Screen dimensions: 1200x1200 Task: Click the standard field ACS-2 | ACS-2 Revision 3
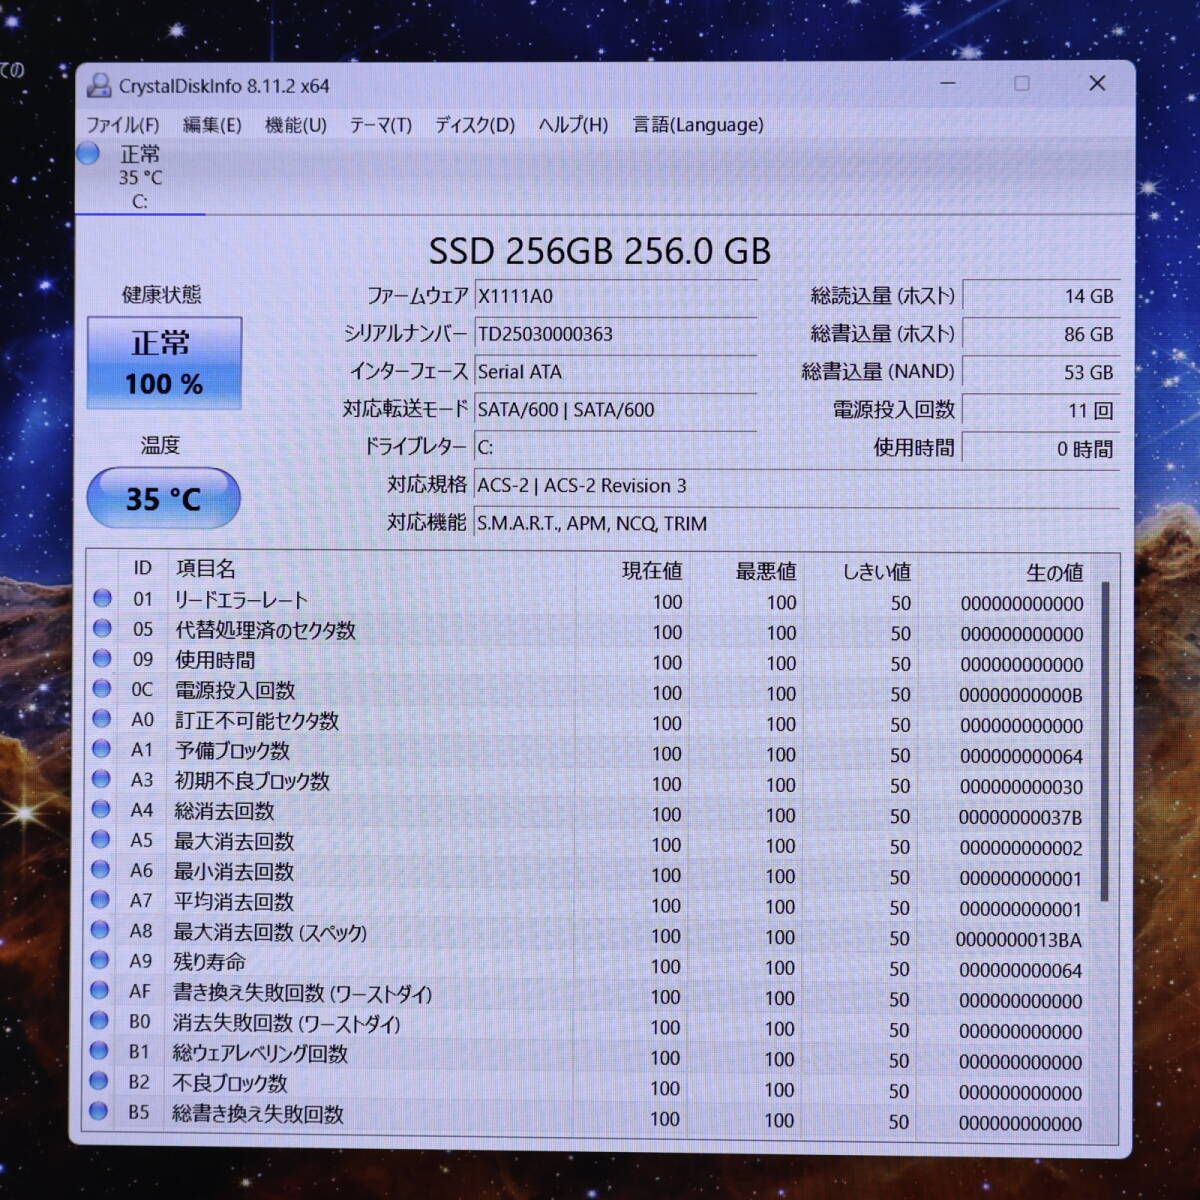796,485
